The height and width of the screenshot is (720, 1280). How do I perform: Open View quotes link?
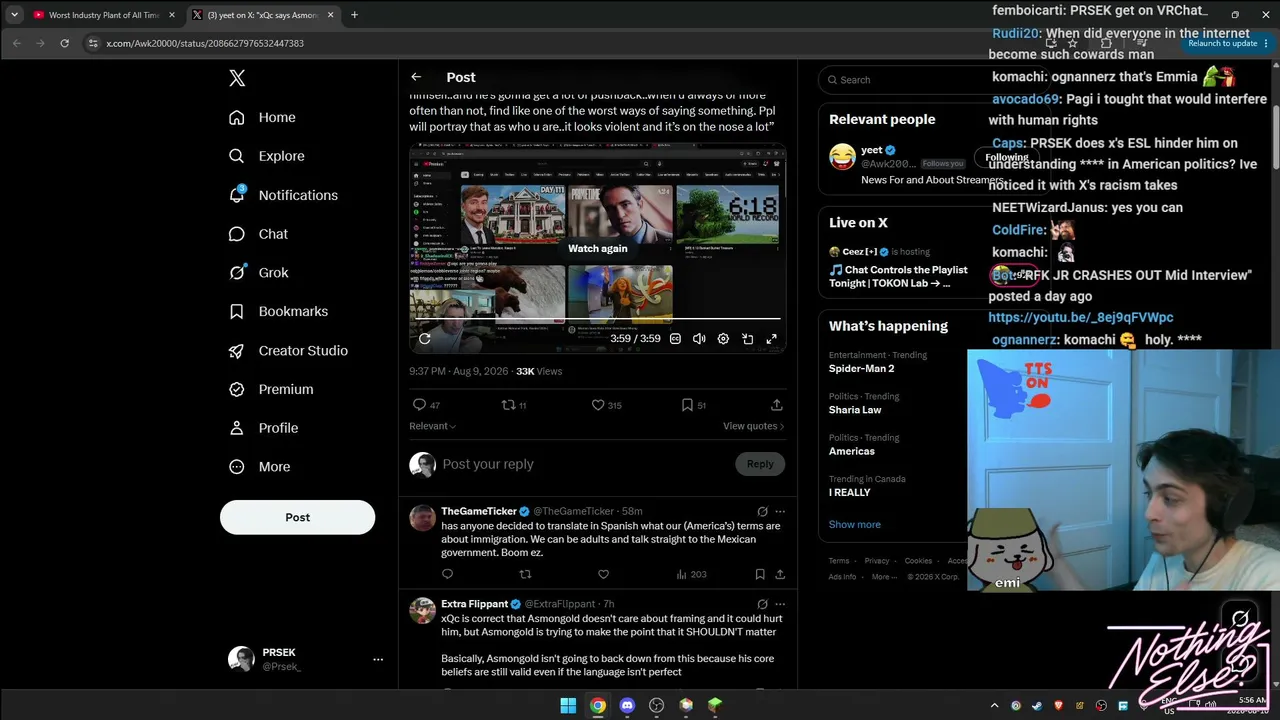(754, 426)
